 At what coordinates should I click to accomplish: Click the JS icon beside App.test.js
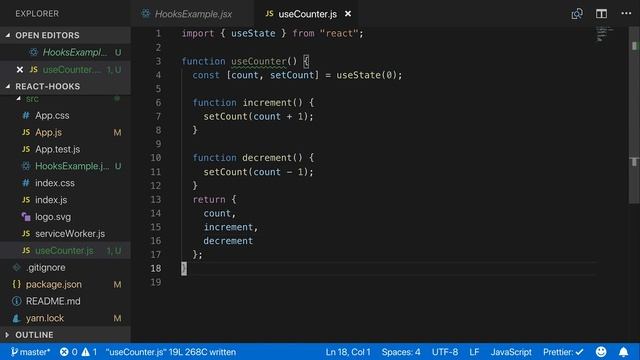(x=26, y=149)
